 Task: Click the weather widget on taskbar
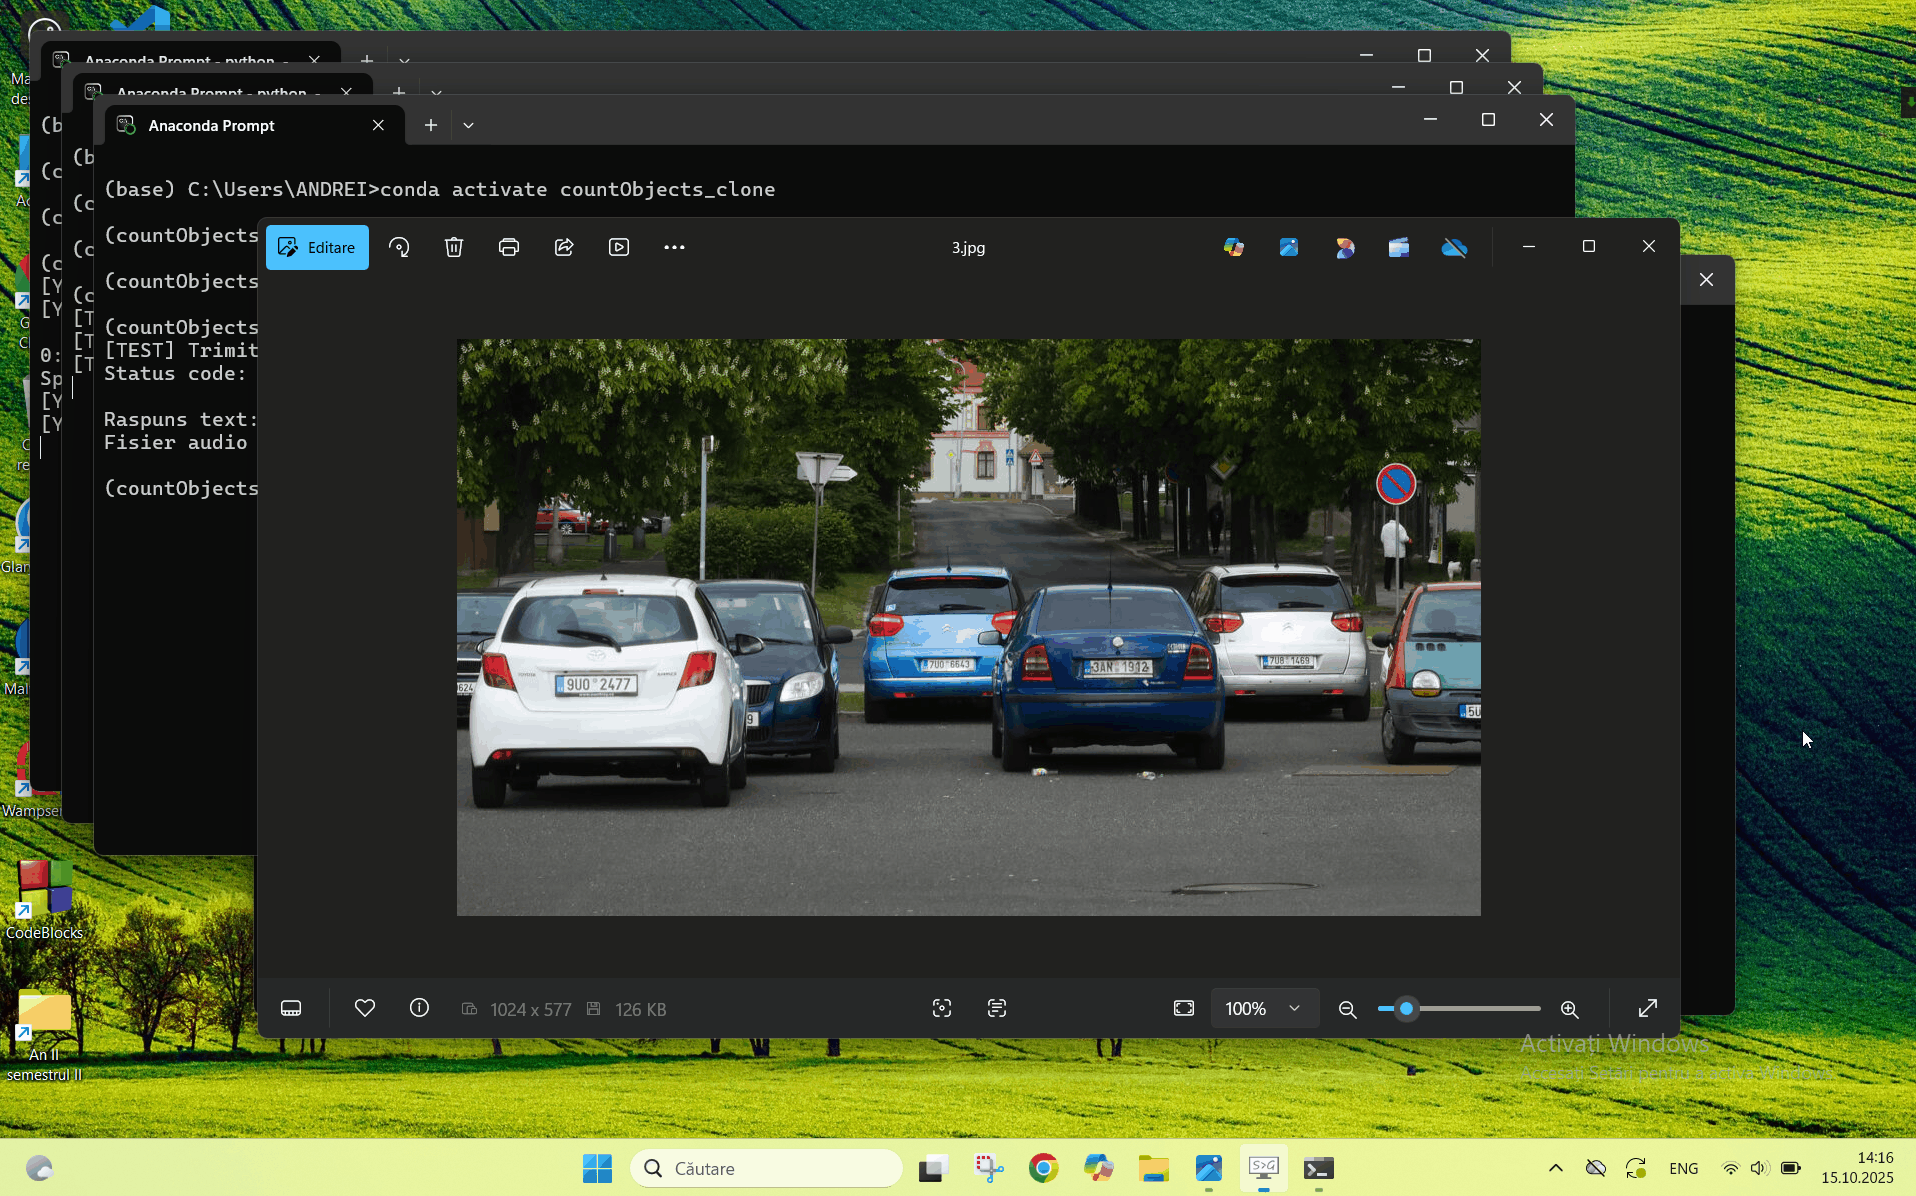click(x=39, y=1168)
